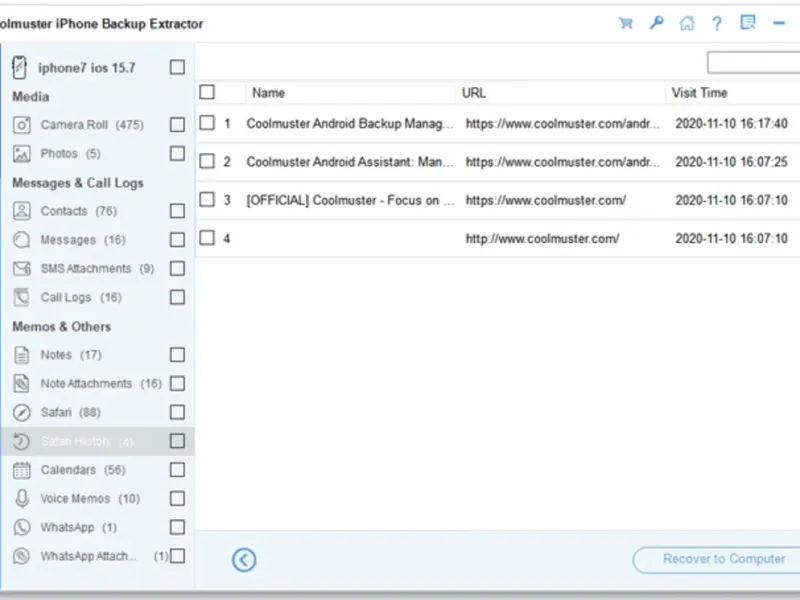Enable the Contacts checkbox
Viewport: 800px width, 600px height.
[x=177, y=211]
